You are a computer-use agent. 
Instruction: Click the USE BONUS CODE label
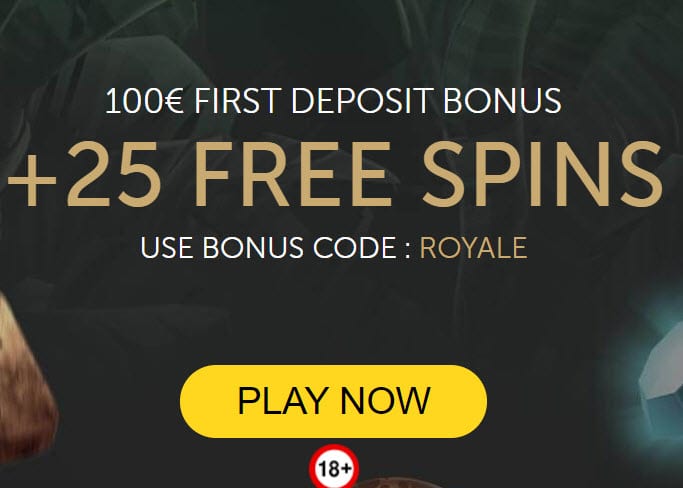269,248
